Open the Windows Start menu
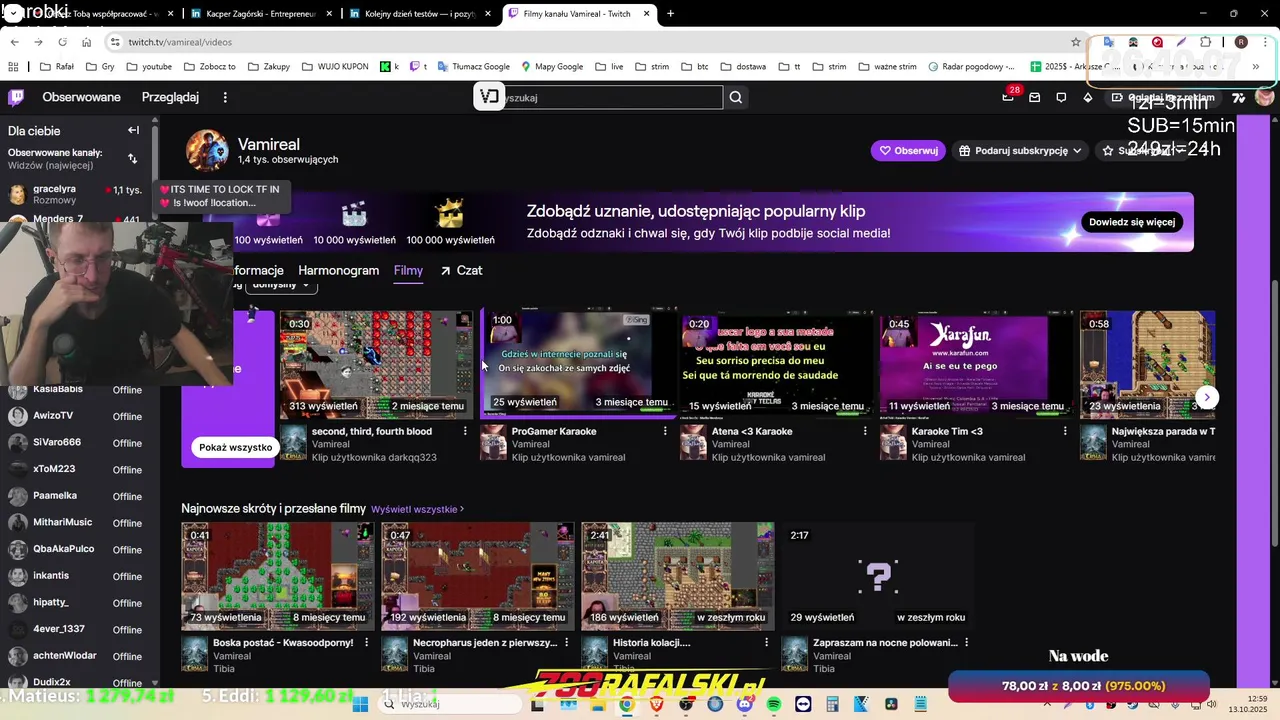This screenshot has width=1280, height=720. 361,704
